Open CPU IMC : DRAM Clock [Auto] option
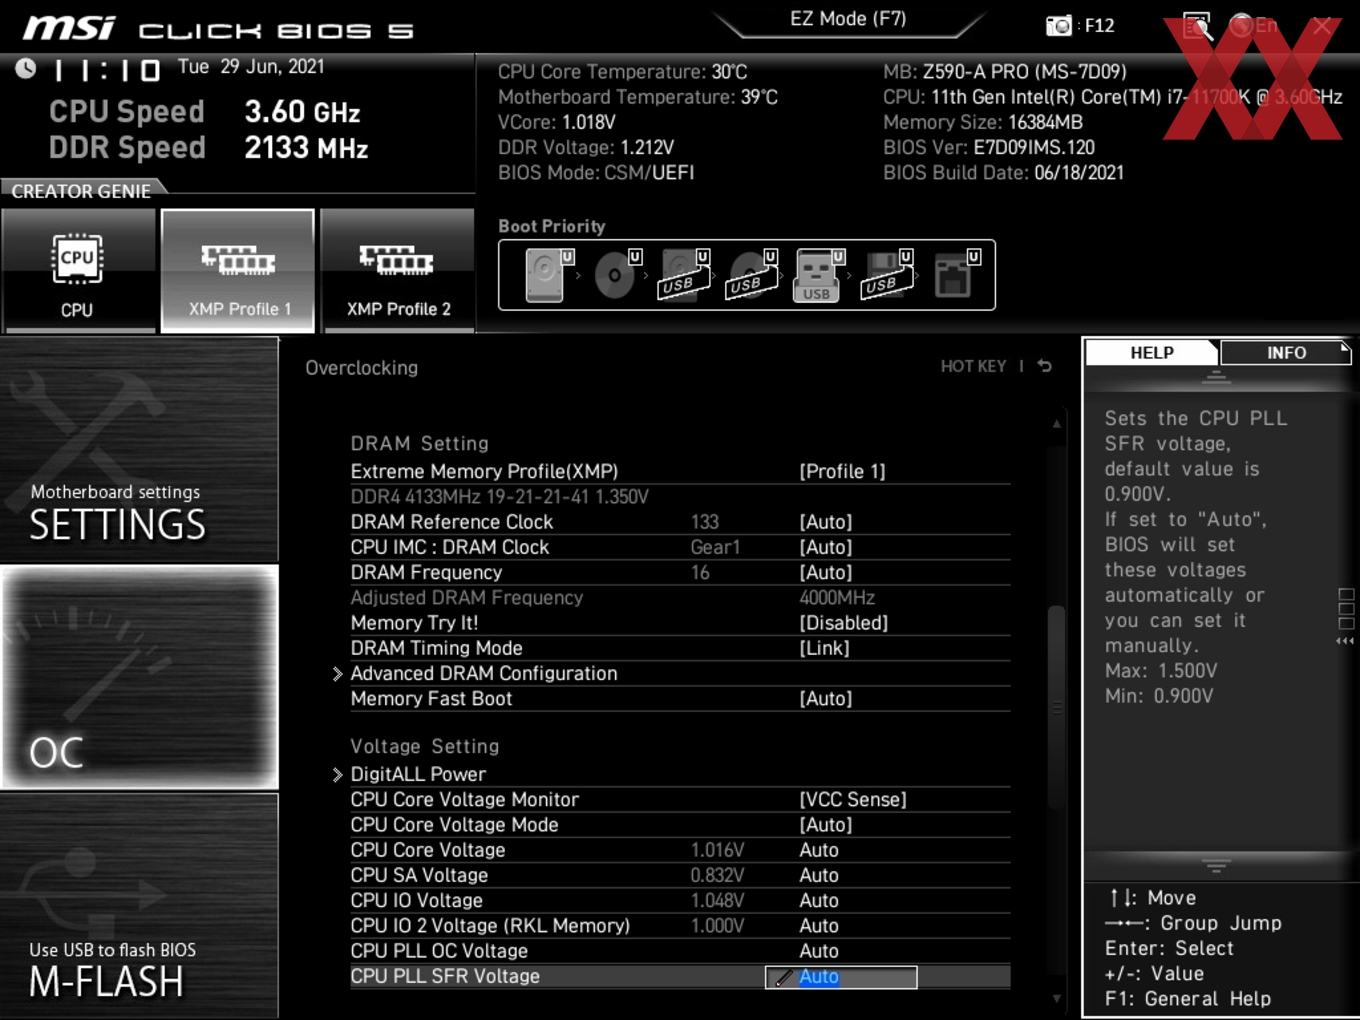1360x1020 pixels. click(825, 547)
